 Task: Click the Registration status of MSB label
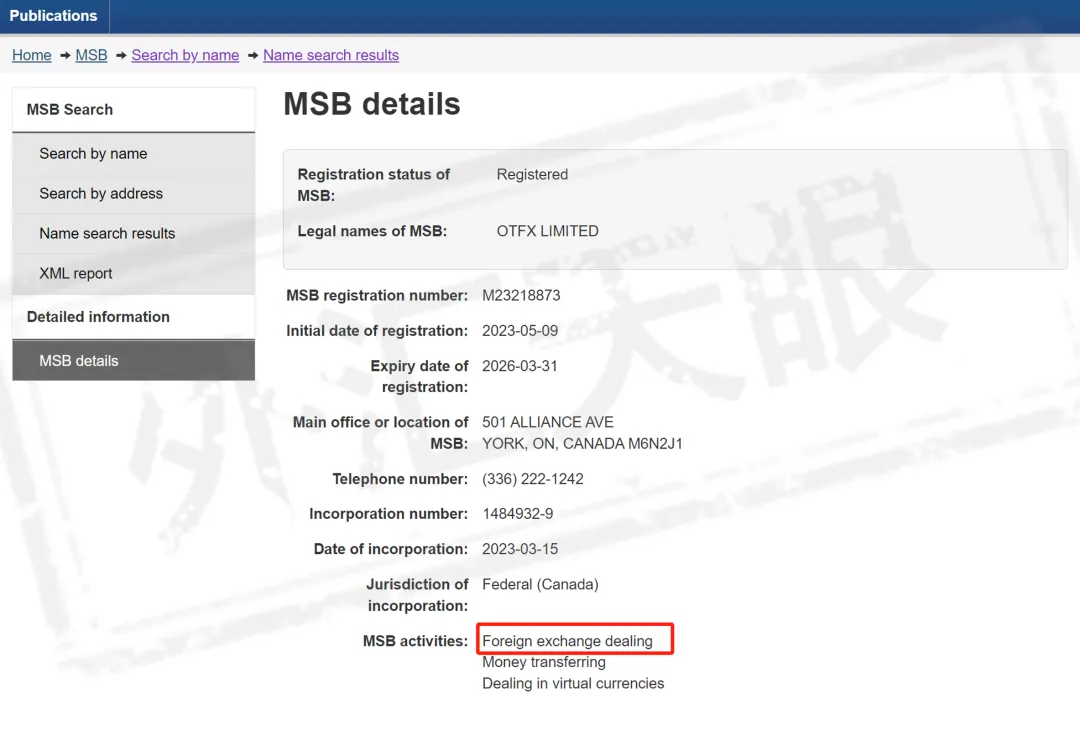[x=373, y=185]
